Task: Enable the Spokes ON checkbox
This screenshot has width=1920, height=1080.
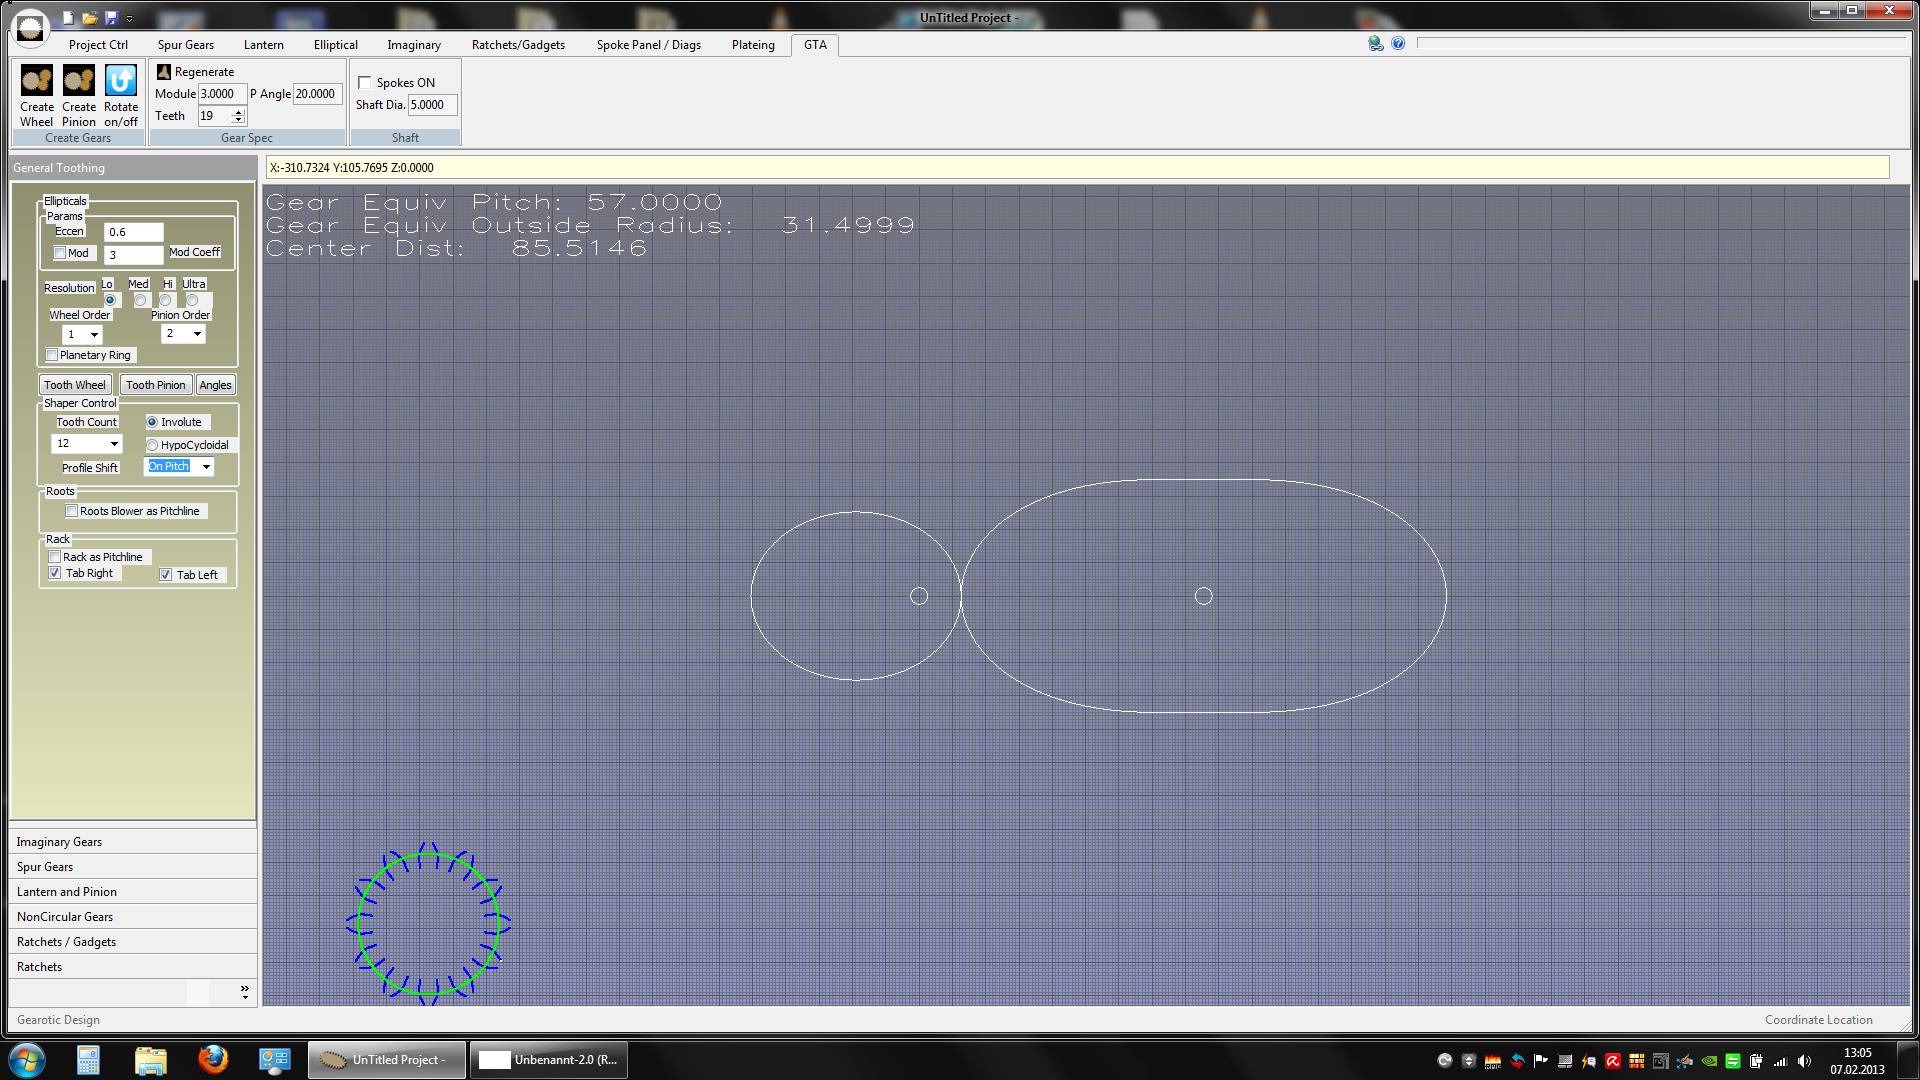Action: click(365, 83)
